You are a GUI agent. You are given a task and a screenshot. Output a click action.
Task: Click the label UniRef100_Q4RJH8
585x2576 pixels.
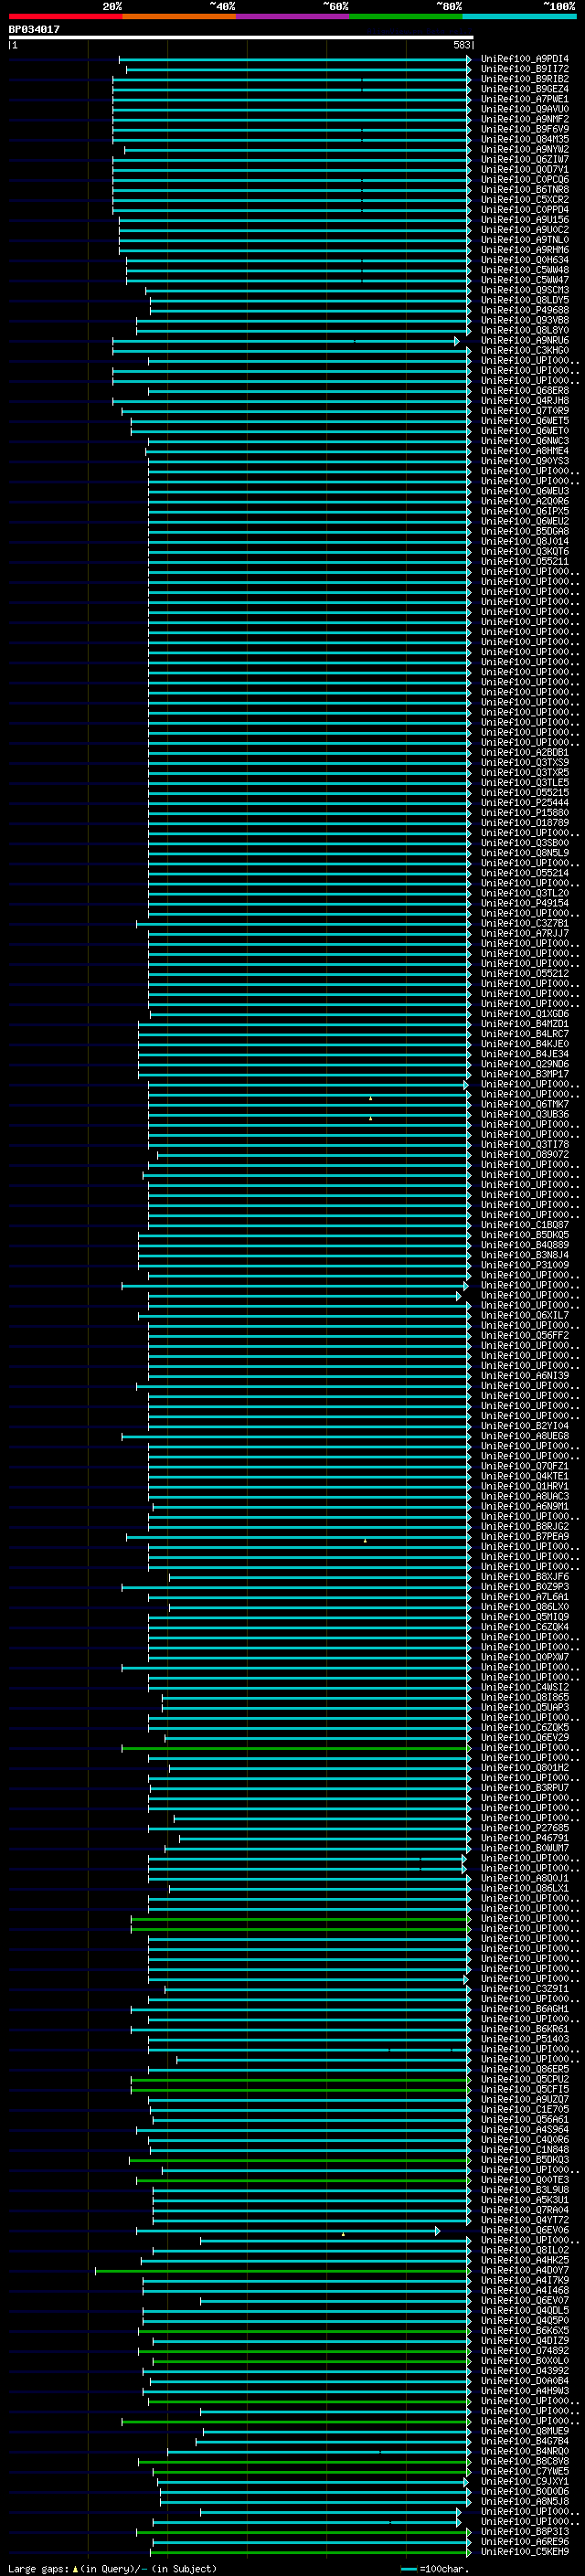pyautogui.click(x=524, y=401)
